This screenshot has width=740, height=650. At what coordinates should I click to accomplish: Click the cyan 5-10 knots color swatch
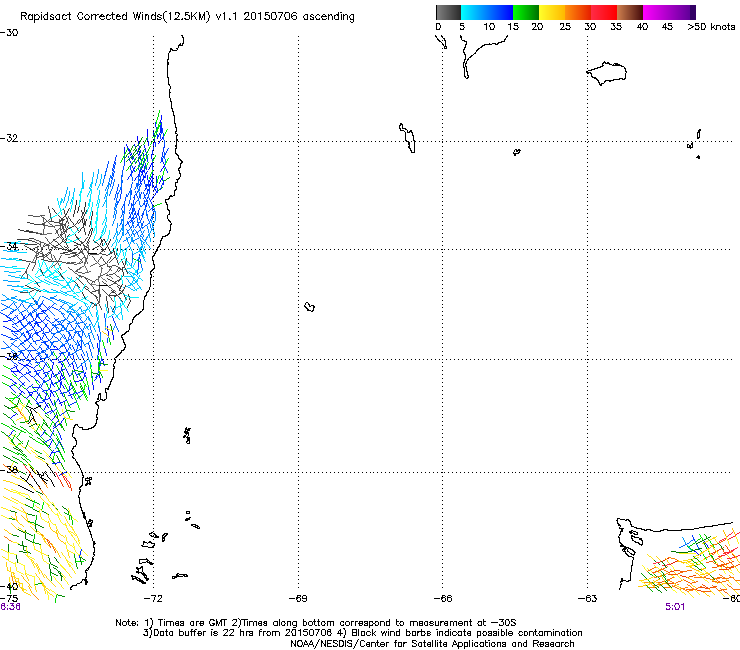coord(474,12)
